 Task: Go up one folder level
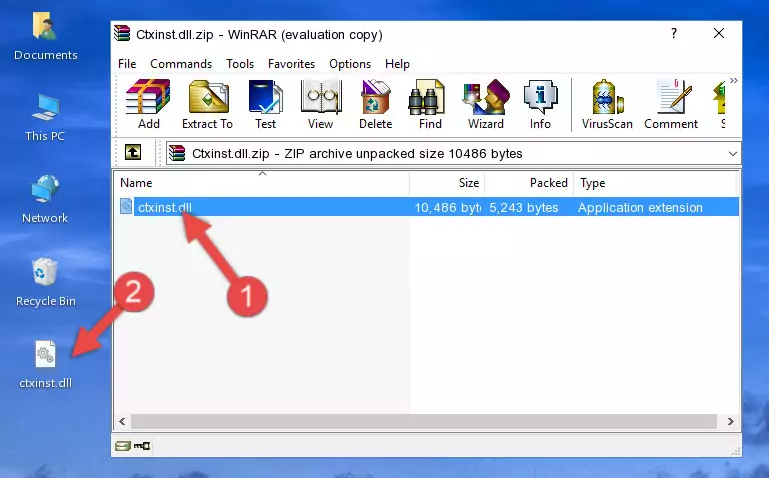[133, 152]
